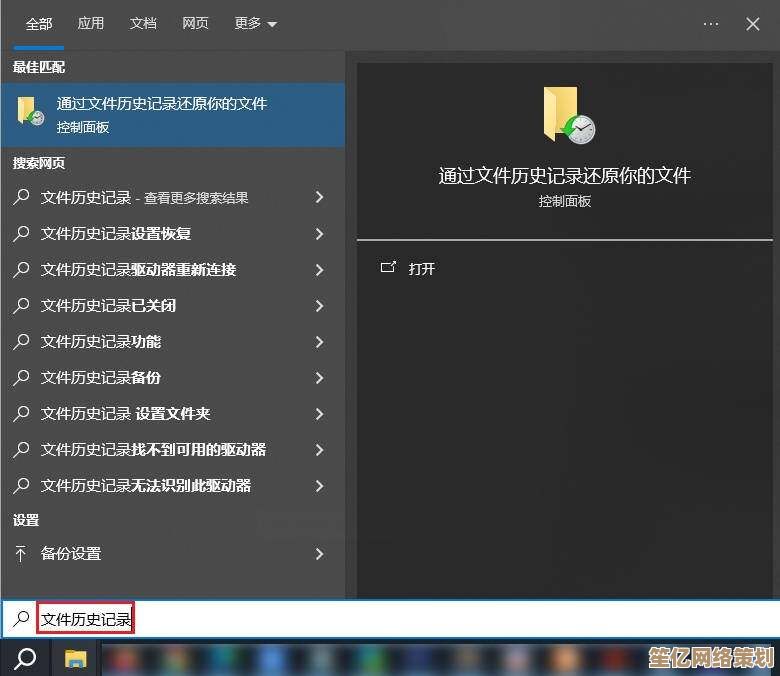
Task: Expand chevron next to 备份设置
Action: coord(320,554)
